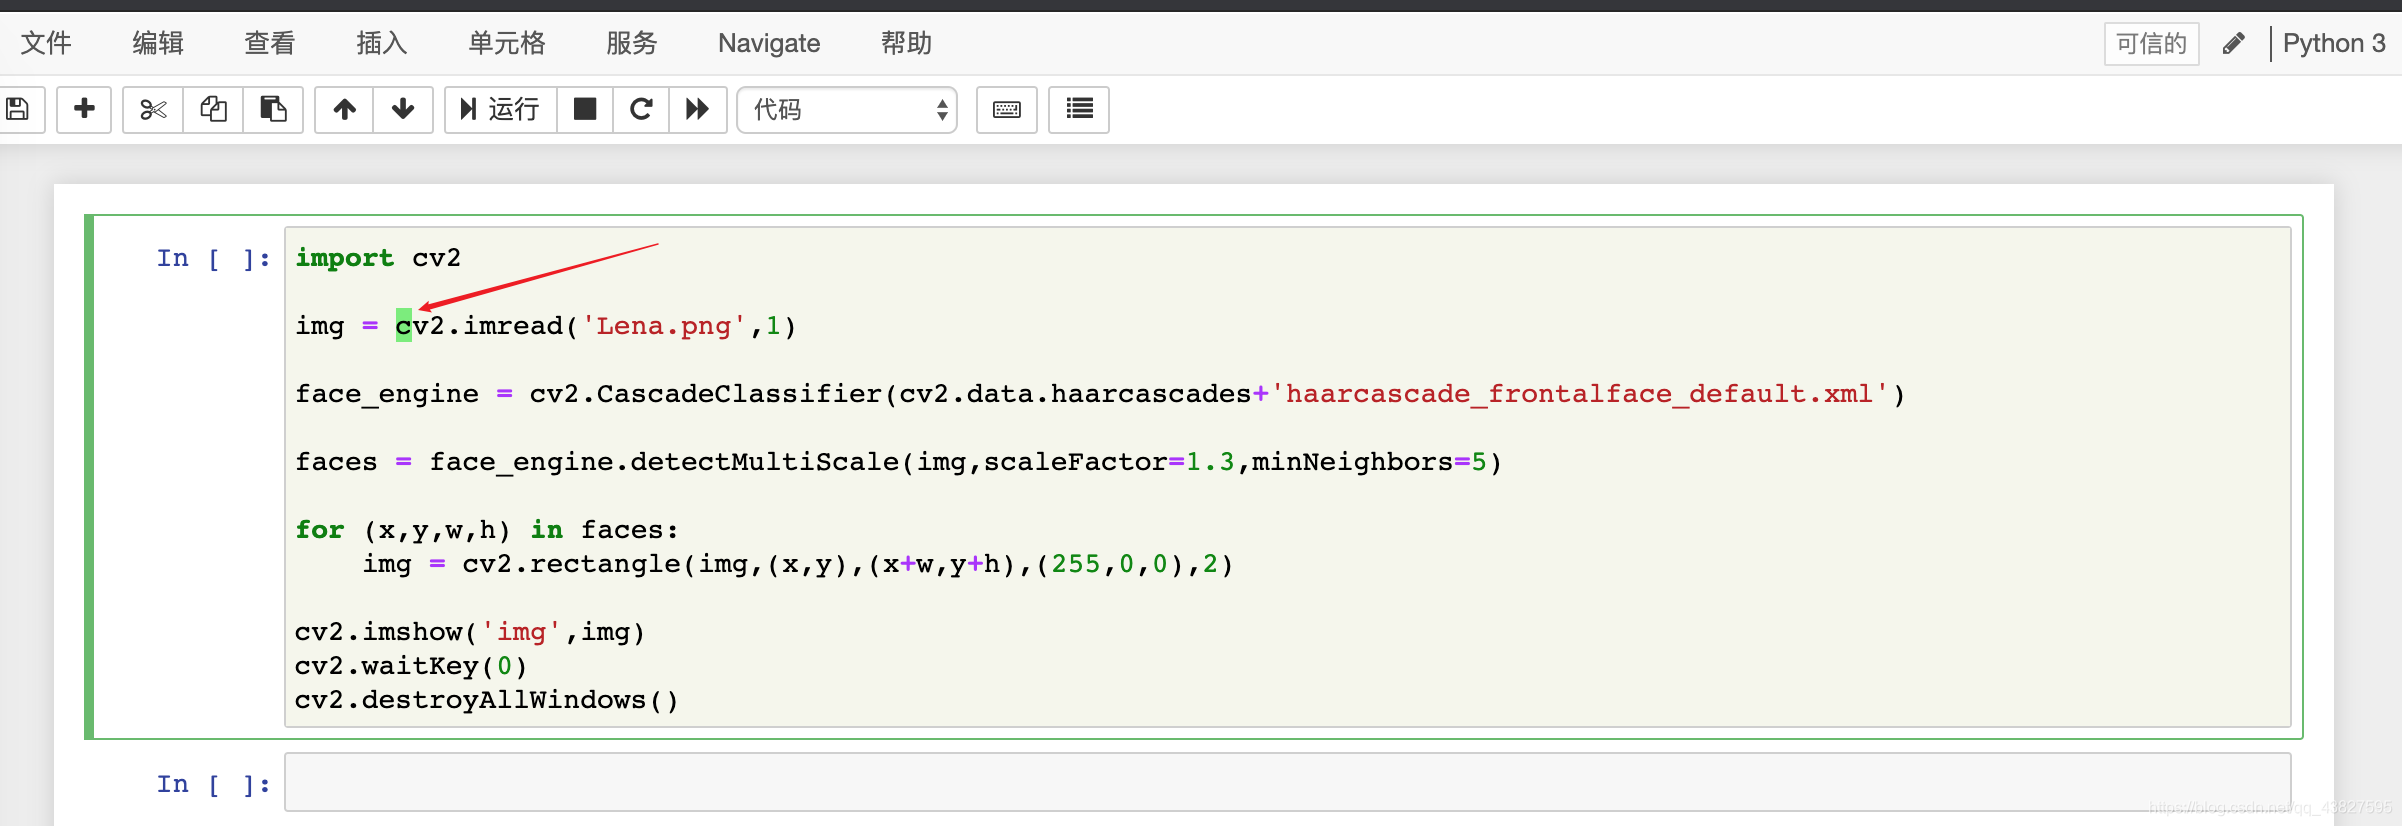Click the 'Lena.png' string in the code
This screenshot has height=826, width=2402.
click(664, 326)
